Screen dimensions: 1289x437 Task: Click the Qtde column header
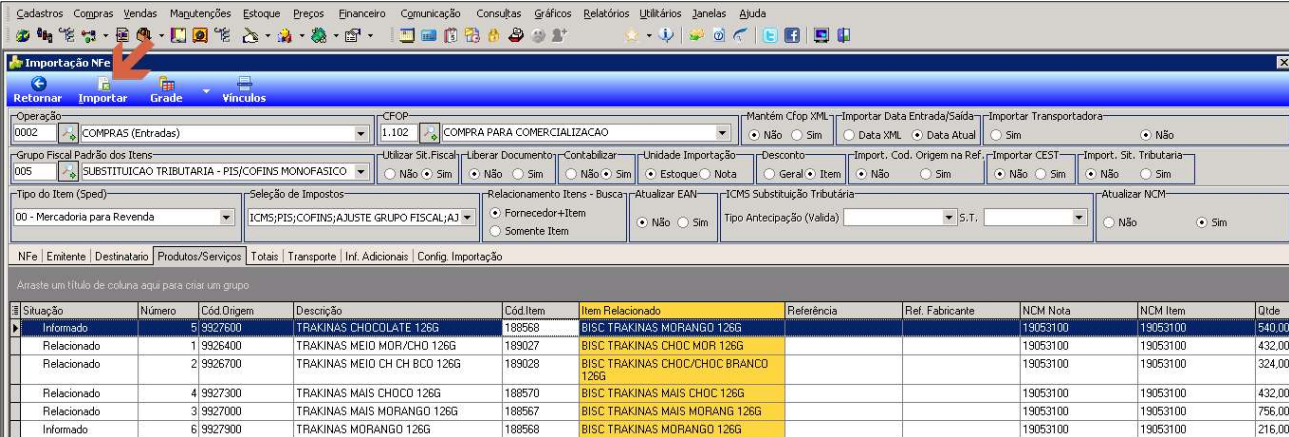tap(1271, 311)
